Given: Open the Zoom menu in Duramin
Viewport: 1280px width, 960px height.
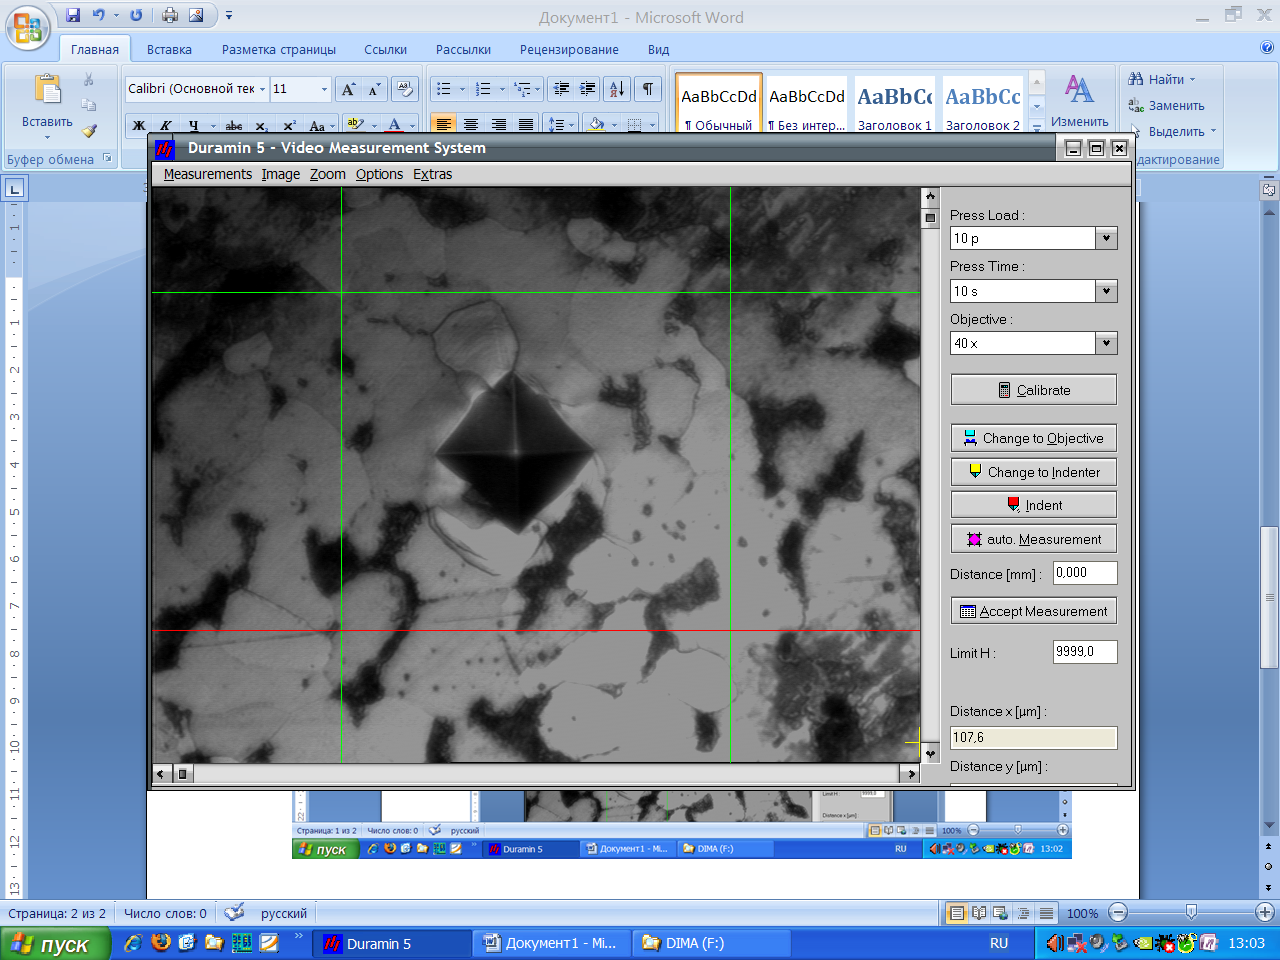Looking at the screenshot, I should pos(328,174).
